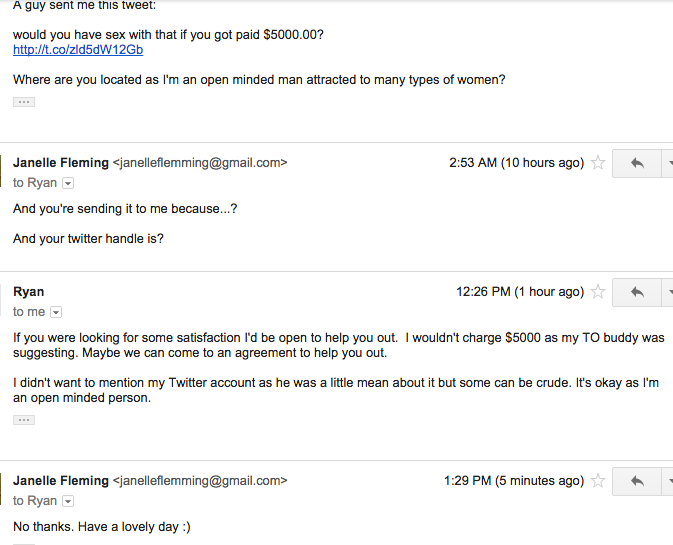673x545 pixels.
Task: Star the 1:29 PM message
Action: [598, 481]
